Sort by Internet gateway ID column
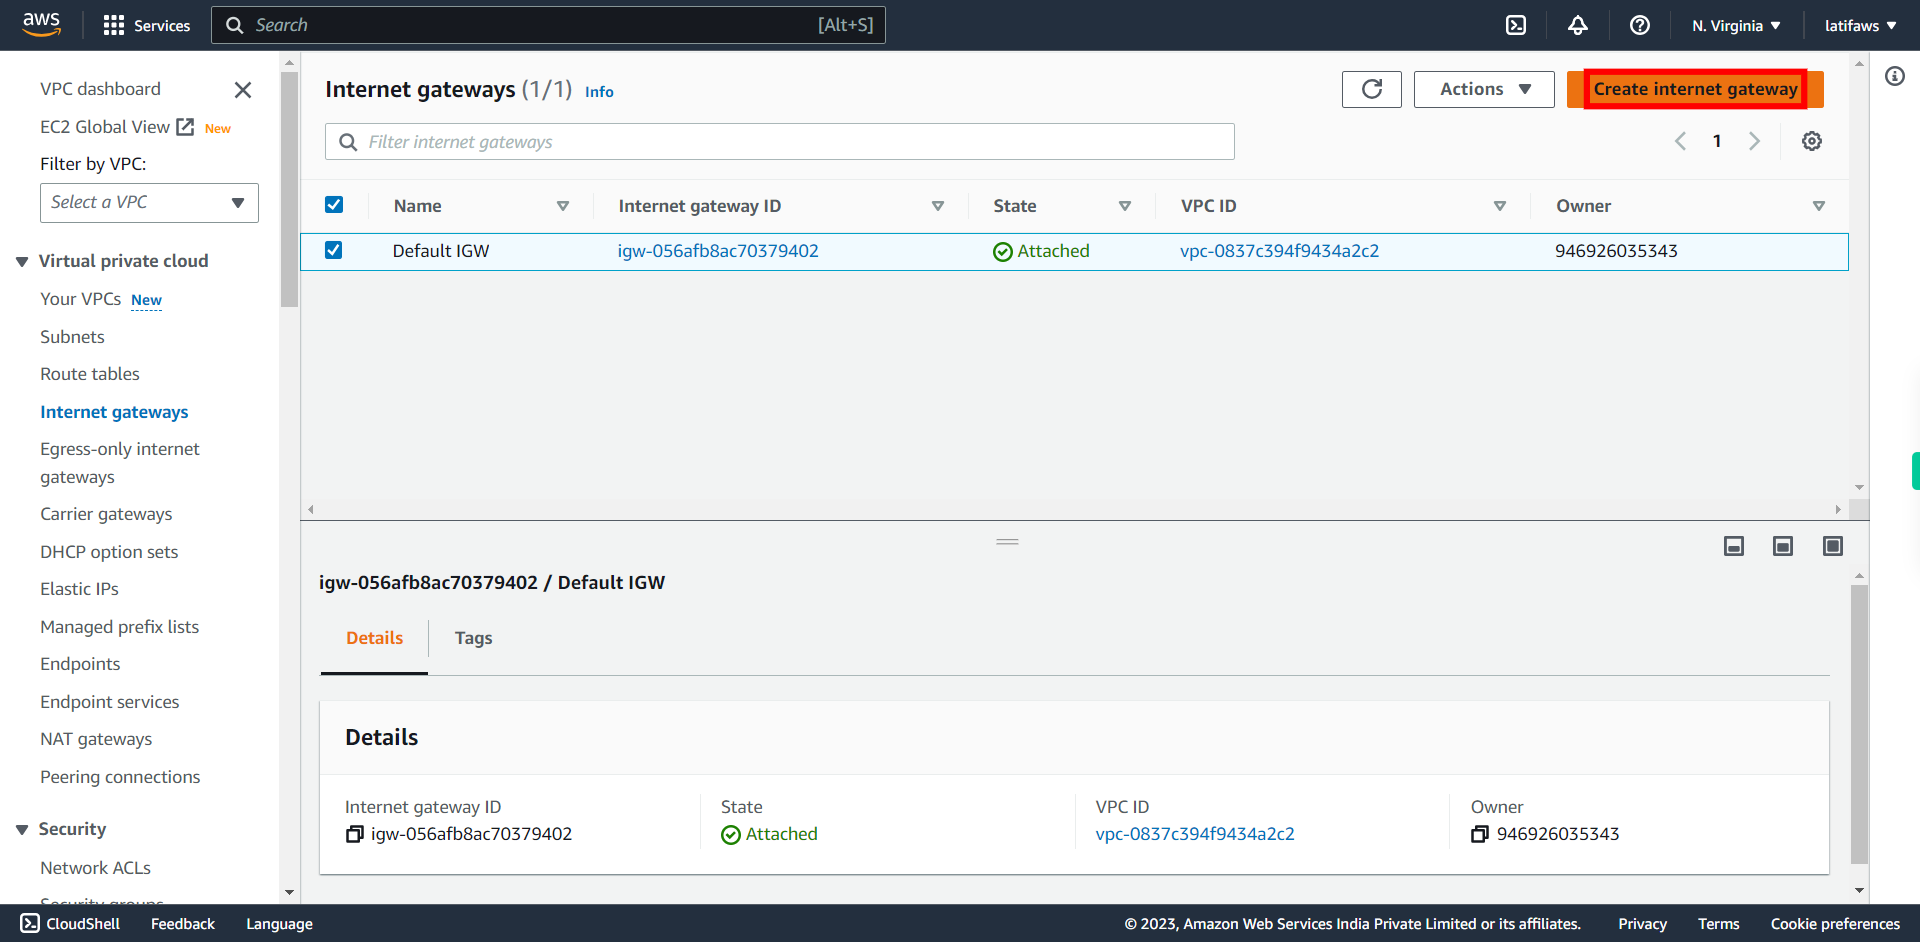This screenshot has height=942, width=1920. coord(938,206)
